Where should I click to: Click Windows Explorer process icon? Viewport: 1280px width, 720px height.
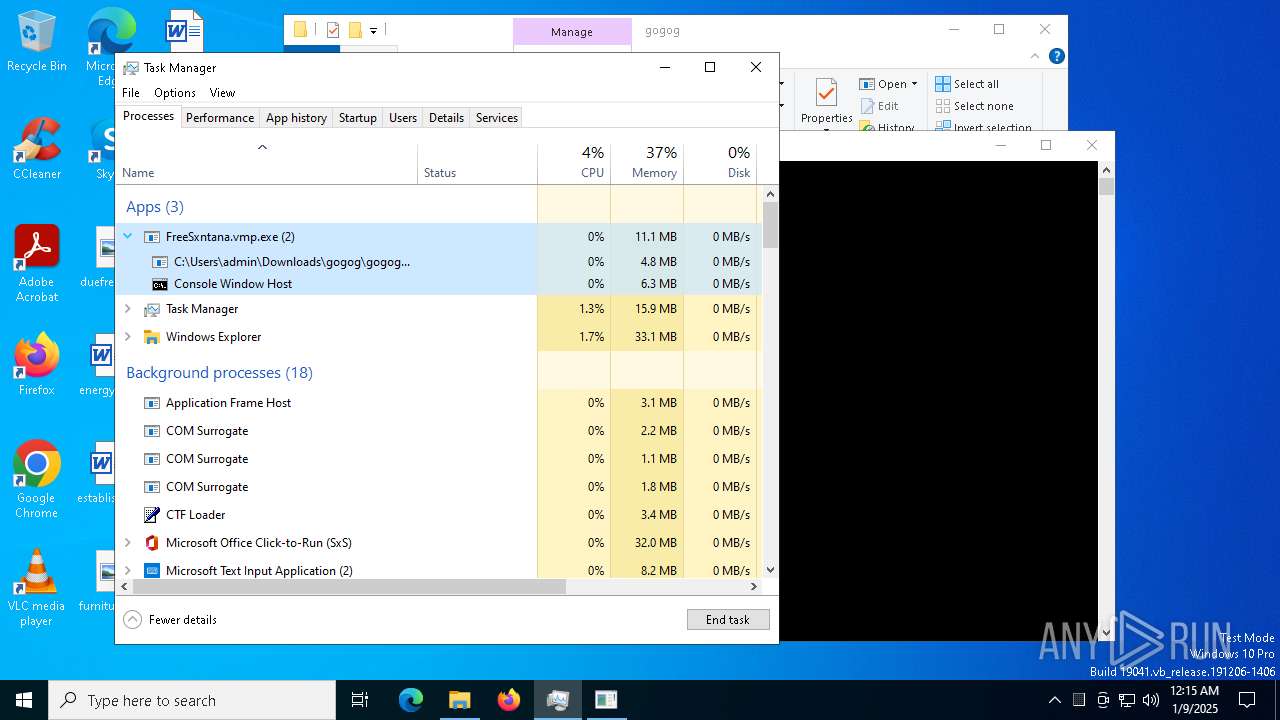click(x=152, y=337)
